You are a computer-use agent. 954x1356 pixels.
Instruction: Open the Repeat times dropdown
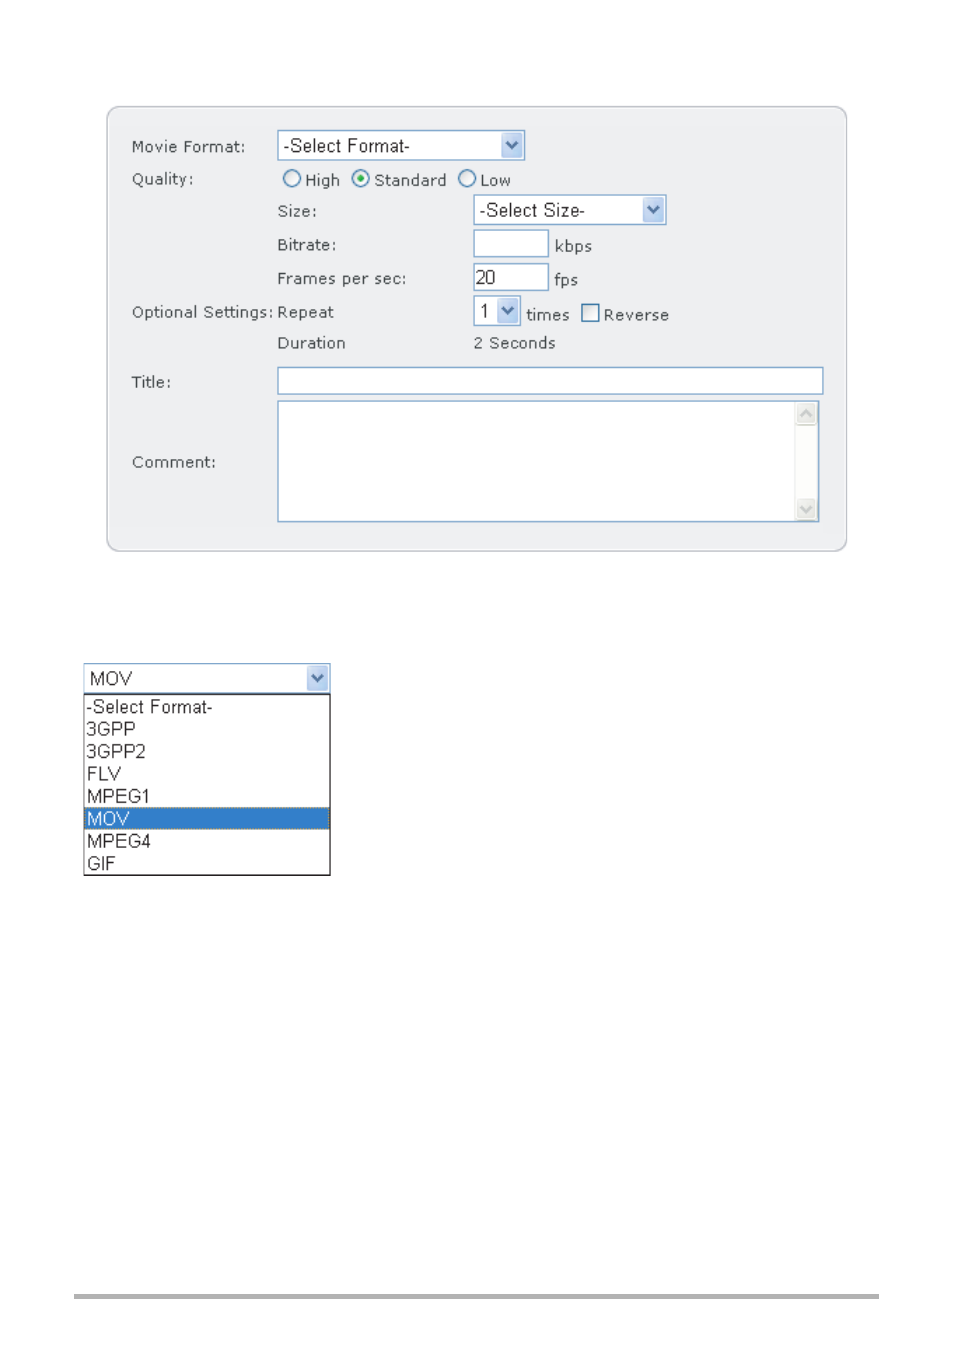(497, 312)
